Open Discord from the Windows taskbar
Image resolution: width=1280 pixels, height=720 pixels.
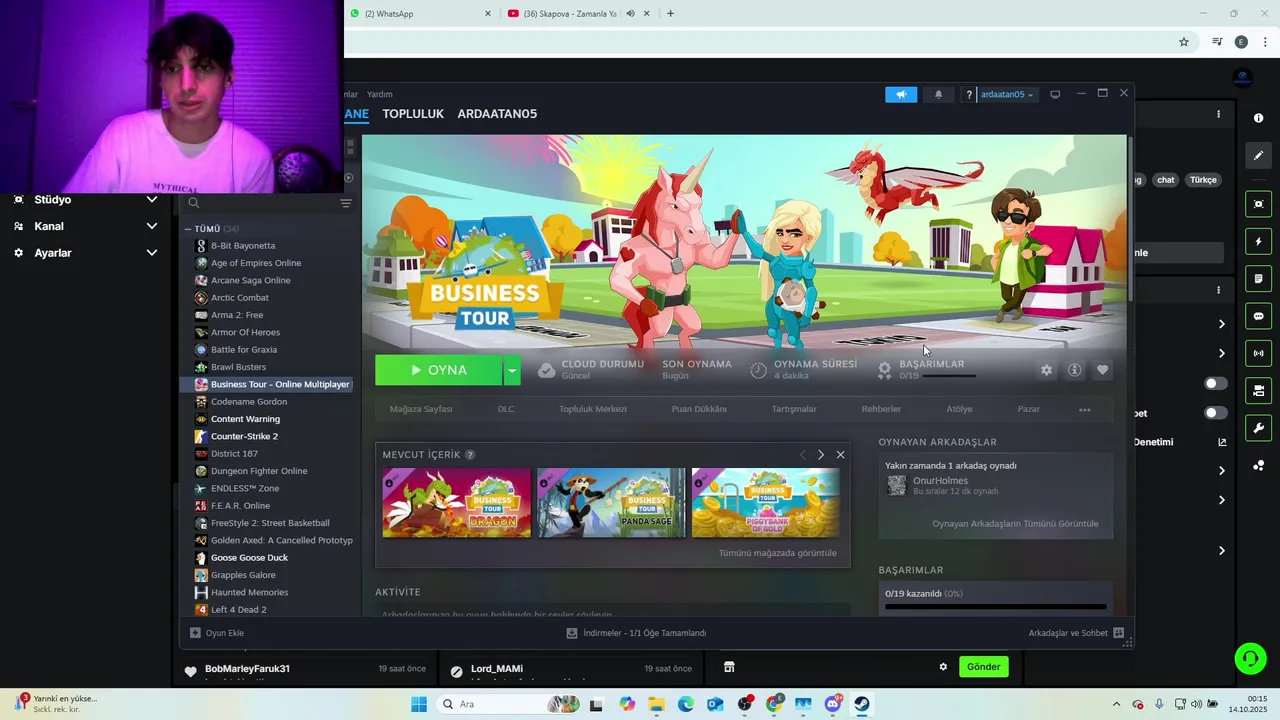[x=833, y=704]
